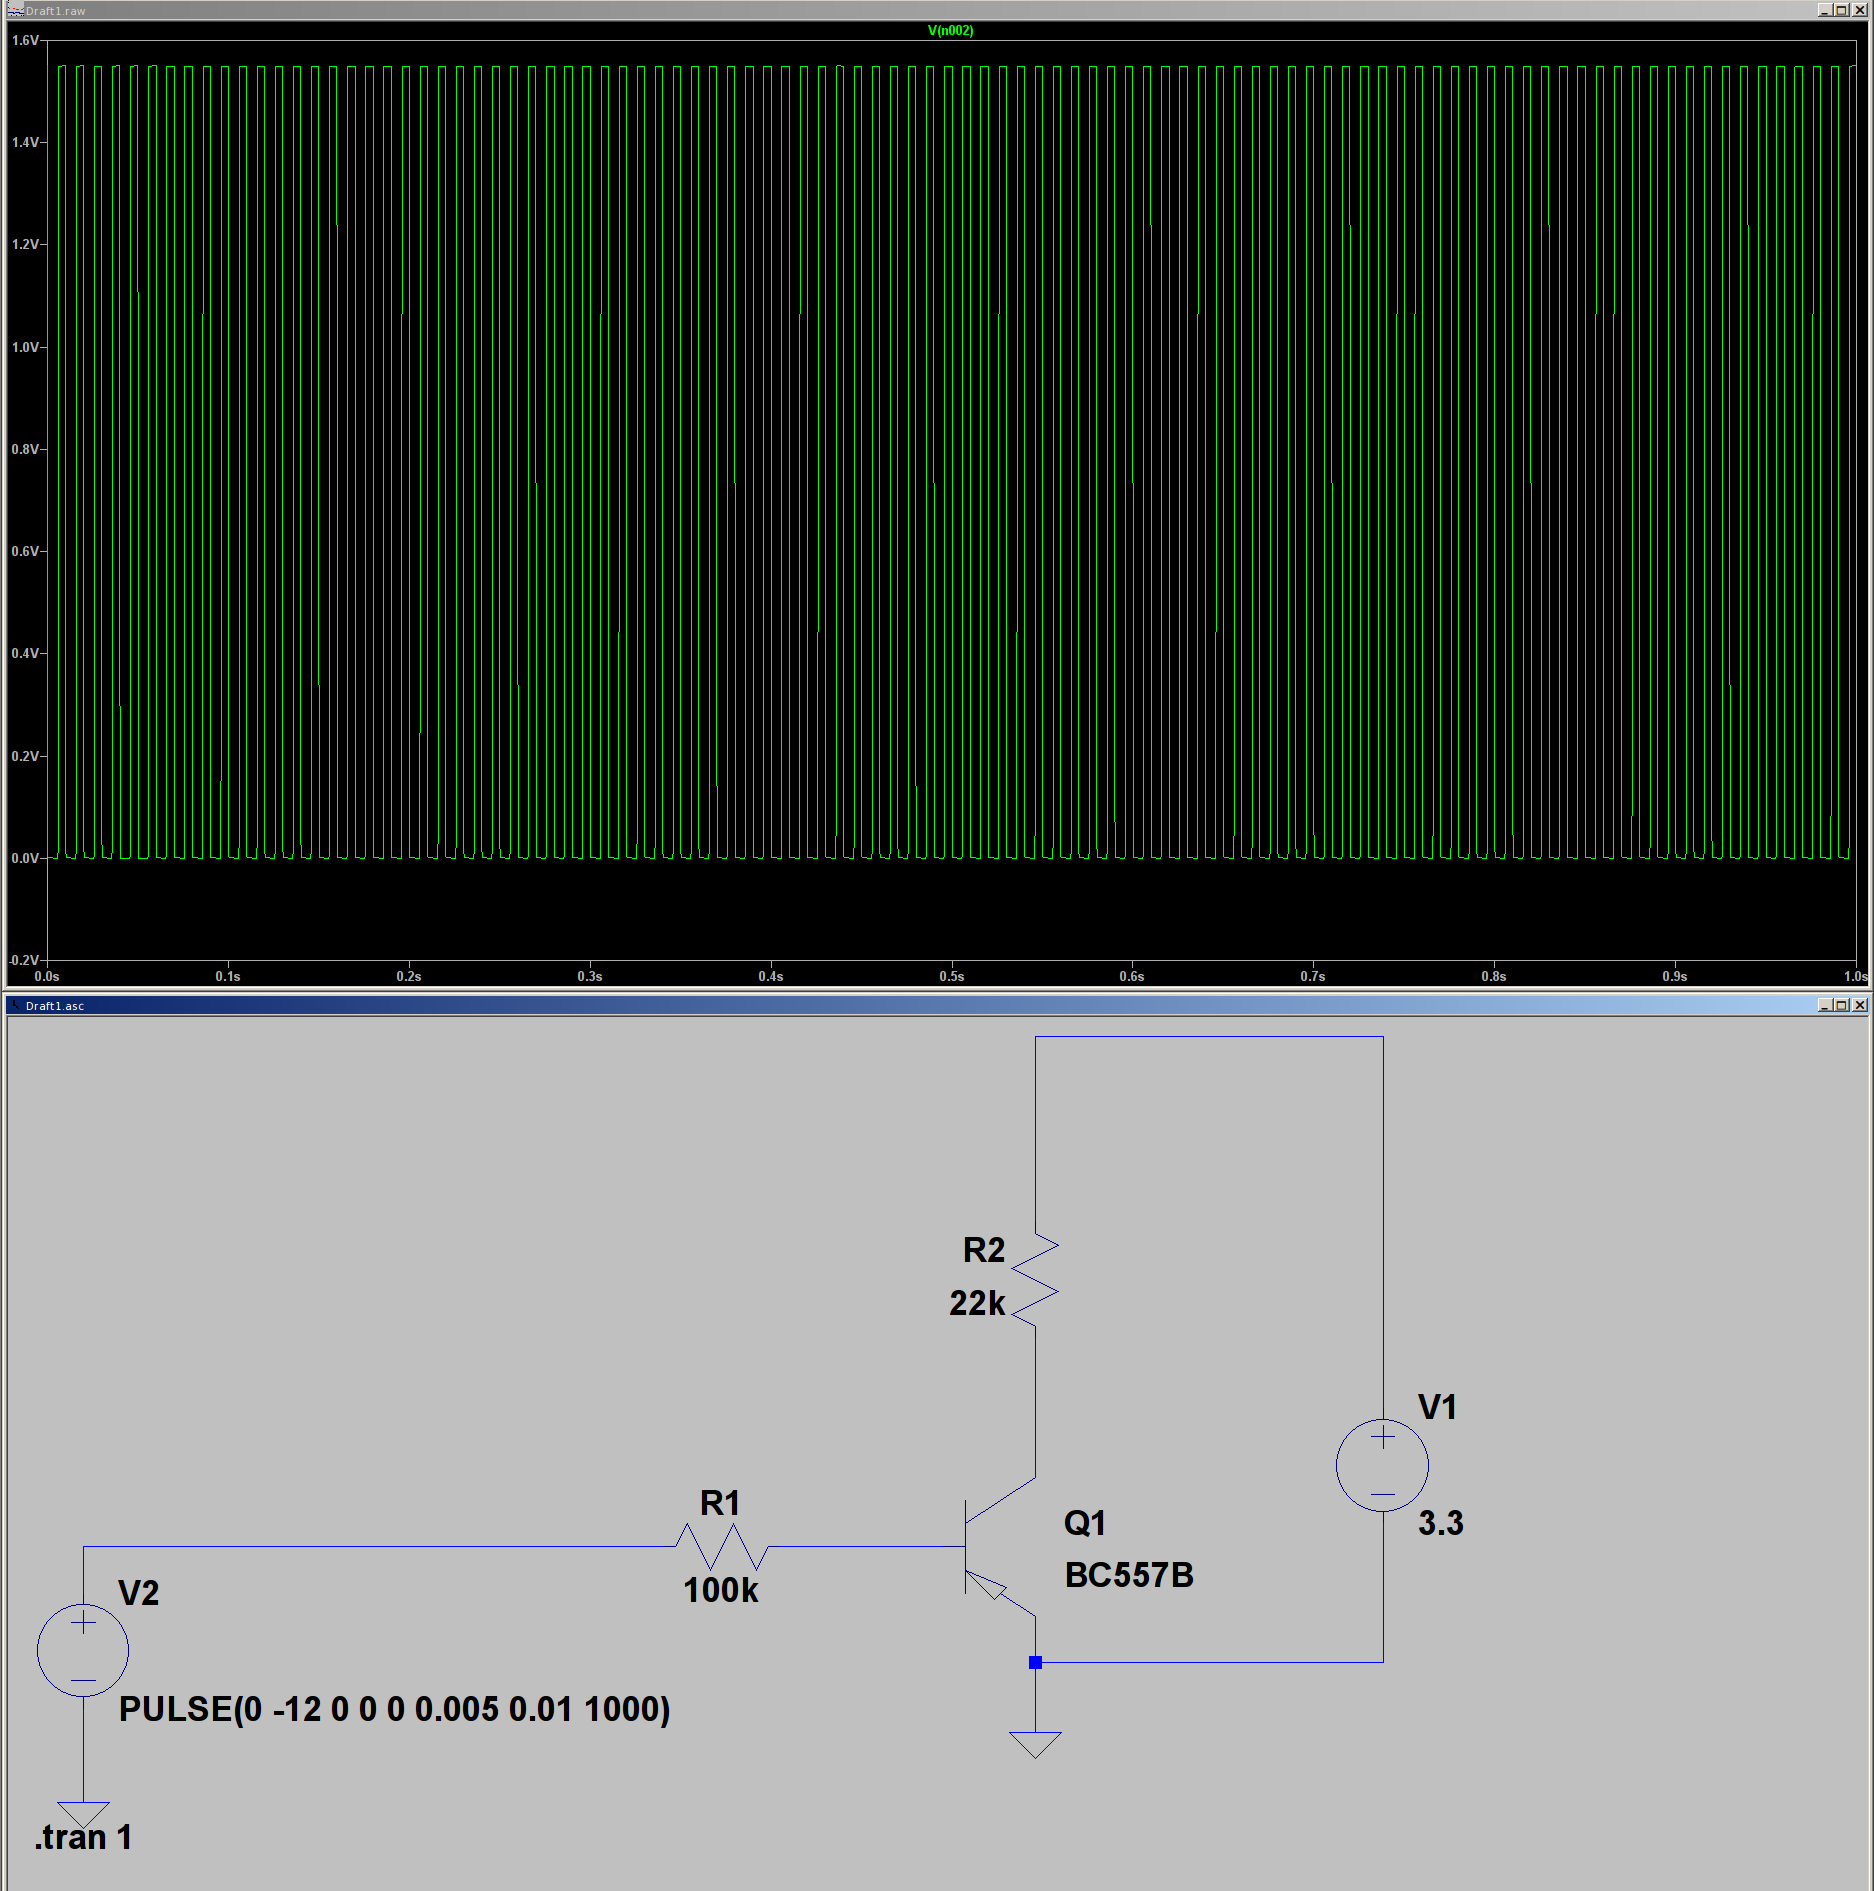
Task: Click the ground symbol below Q1's emitter
Action: [1035, 1745]
